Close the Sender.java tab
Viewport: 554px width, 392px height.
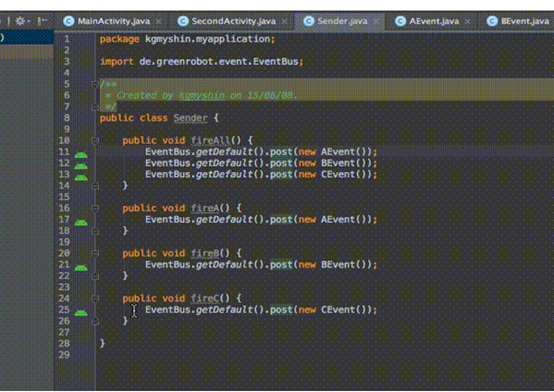point(376,22)
